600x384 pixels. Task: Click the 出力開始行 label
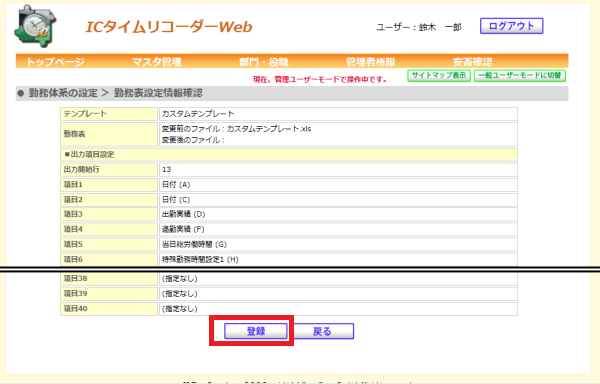point(109,170)
